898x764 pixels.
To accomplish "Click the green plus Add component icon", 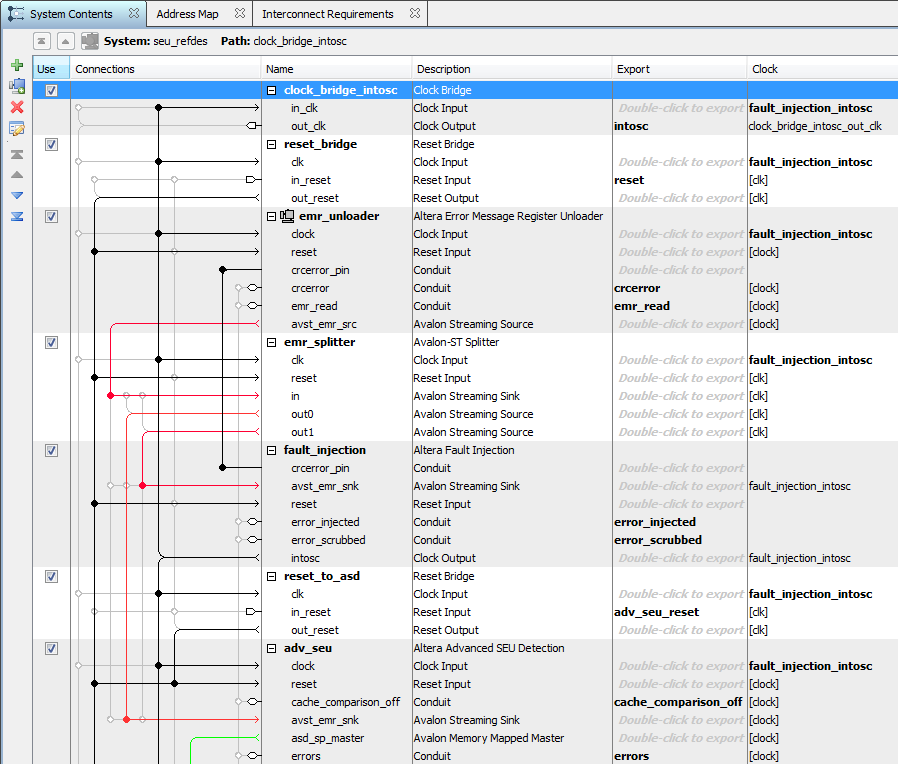I will coord(16,65).
